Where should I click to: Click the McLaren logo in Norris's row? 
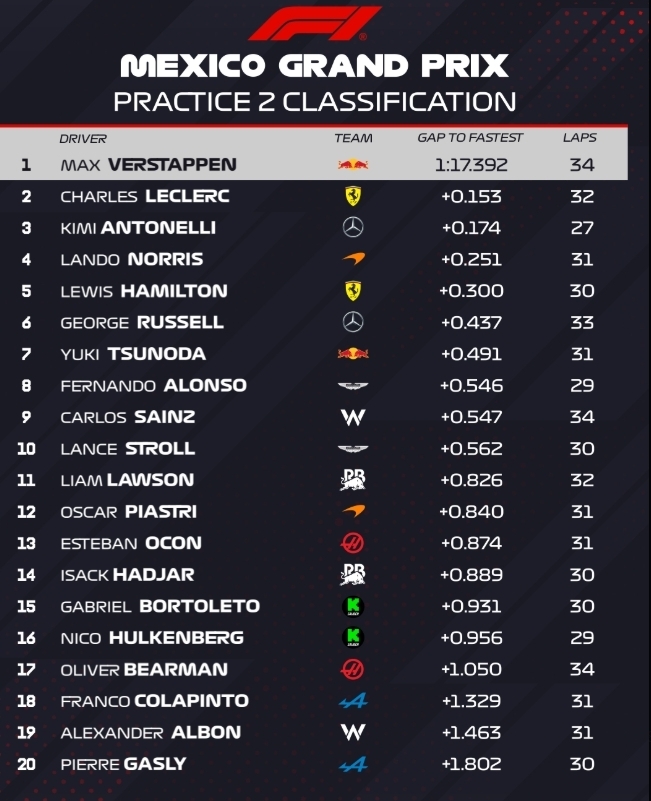[x=353, y=260]
